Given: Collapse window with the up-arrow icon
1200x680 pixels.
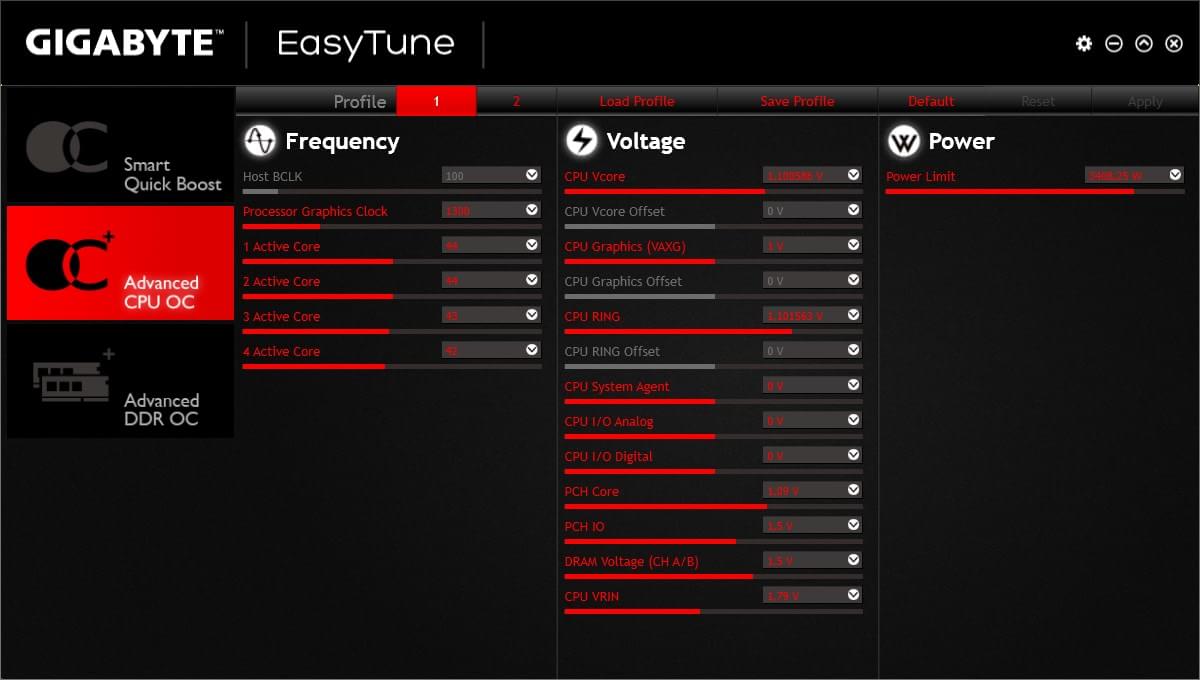Looking at the screenshot, I should coord(1144,44).
